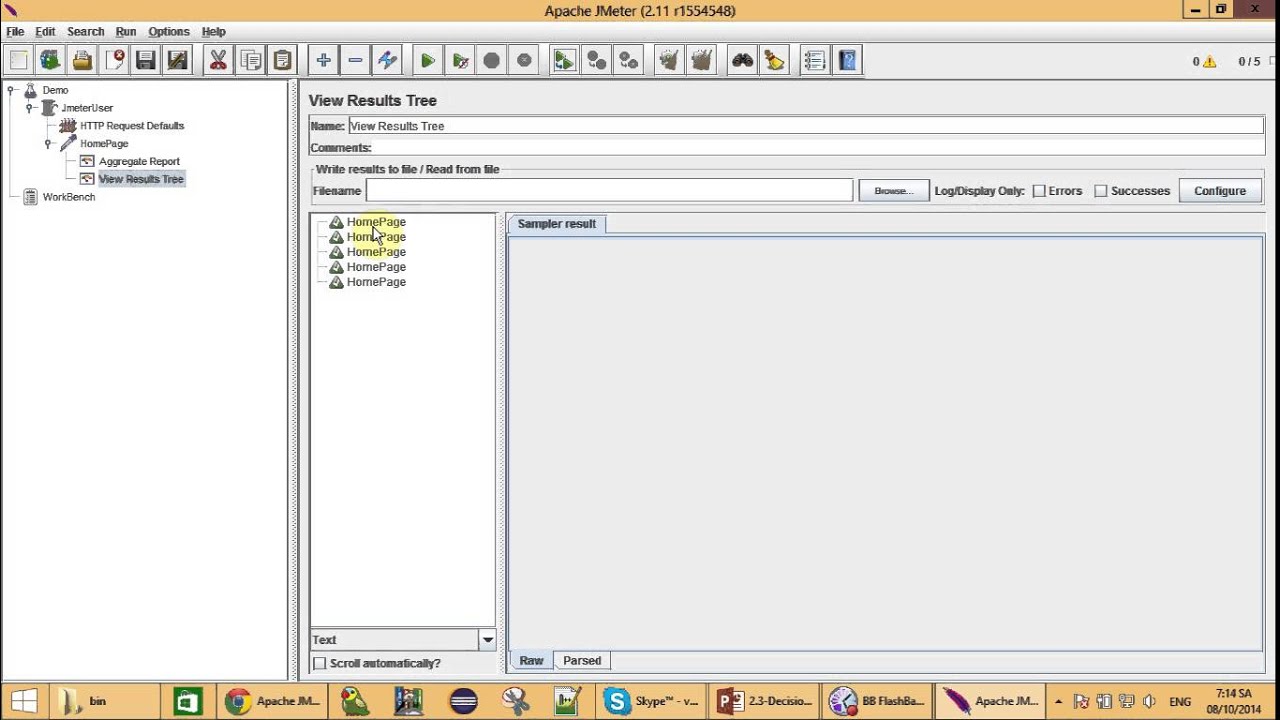Screen dimensions: 1280x720
Task: Click the Close test plan icon
Action: [x=114, y=61]
